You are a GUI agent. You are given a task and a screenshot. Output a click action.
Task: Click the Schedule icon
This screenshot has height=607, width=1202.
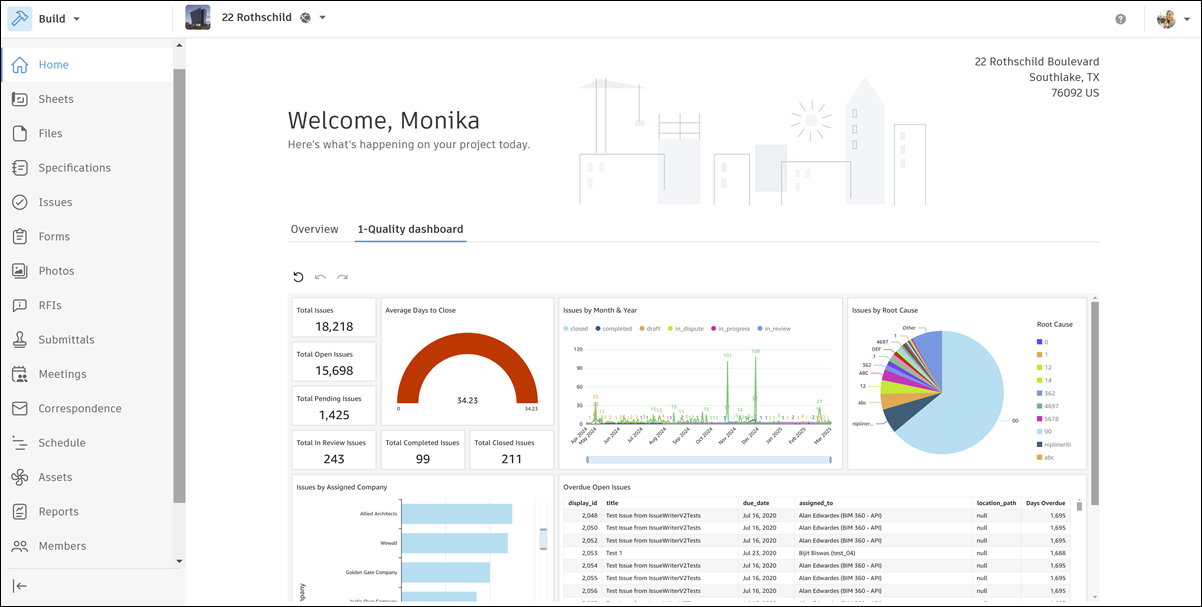(19, 443)
